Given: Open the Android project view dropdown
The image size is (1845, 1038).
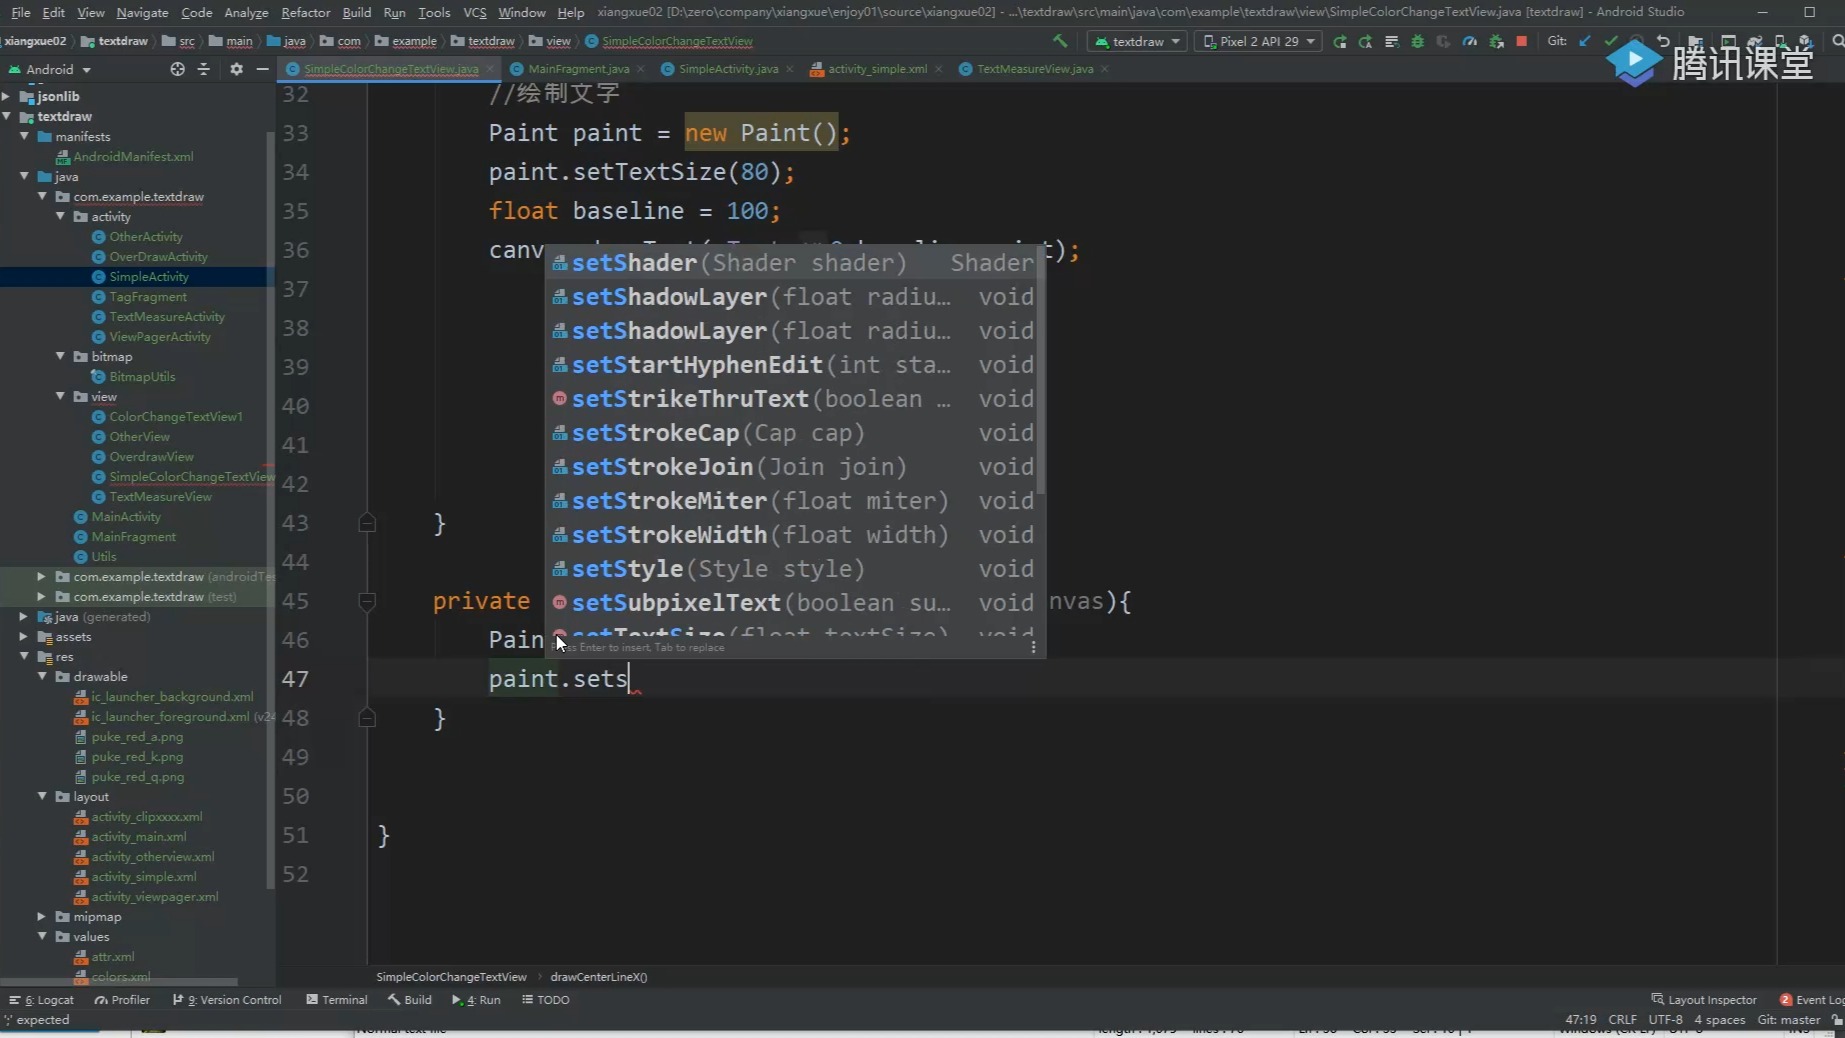Looking at the screenshot, I should coord(50,69).
